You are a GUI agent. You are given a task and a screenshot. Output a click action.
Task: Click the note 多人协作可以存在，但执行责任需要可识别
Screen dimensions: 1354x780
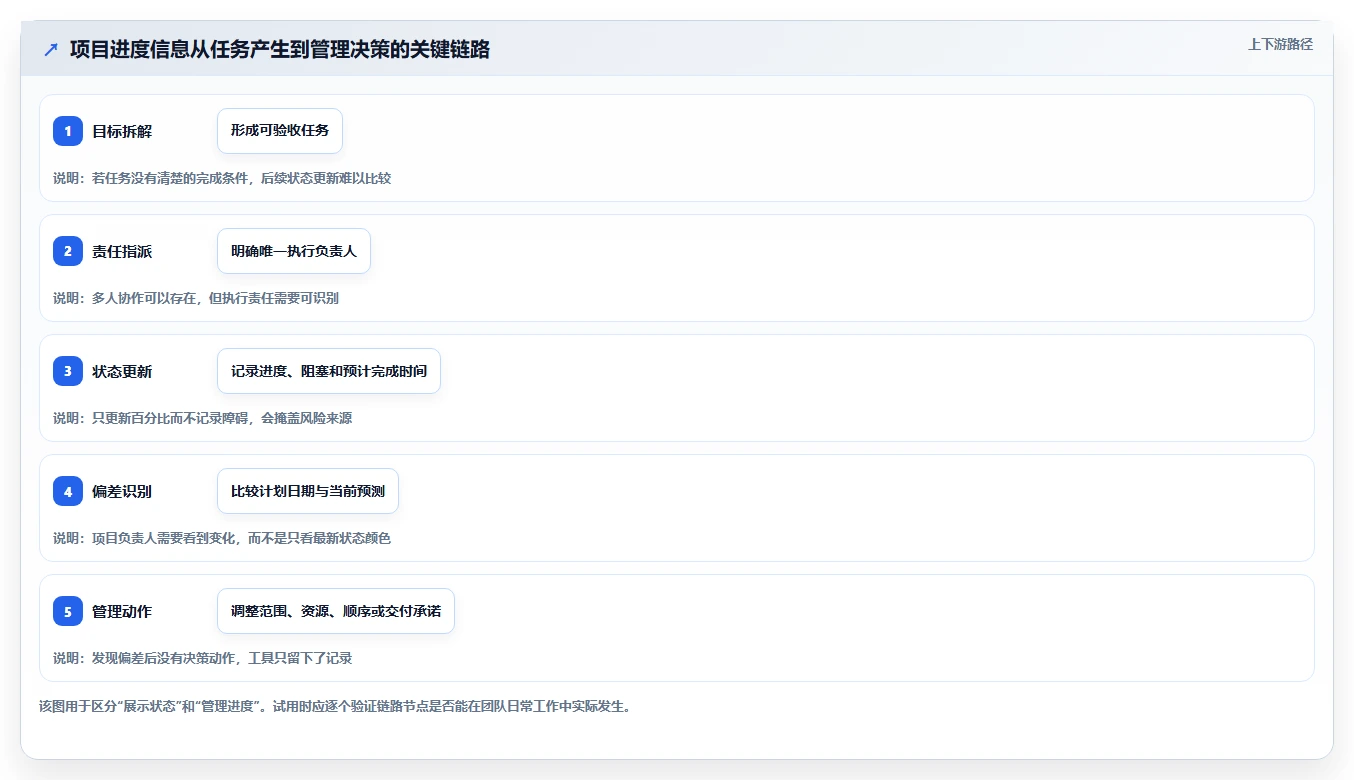196,298
